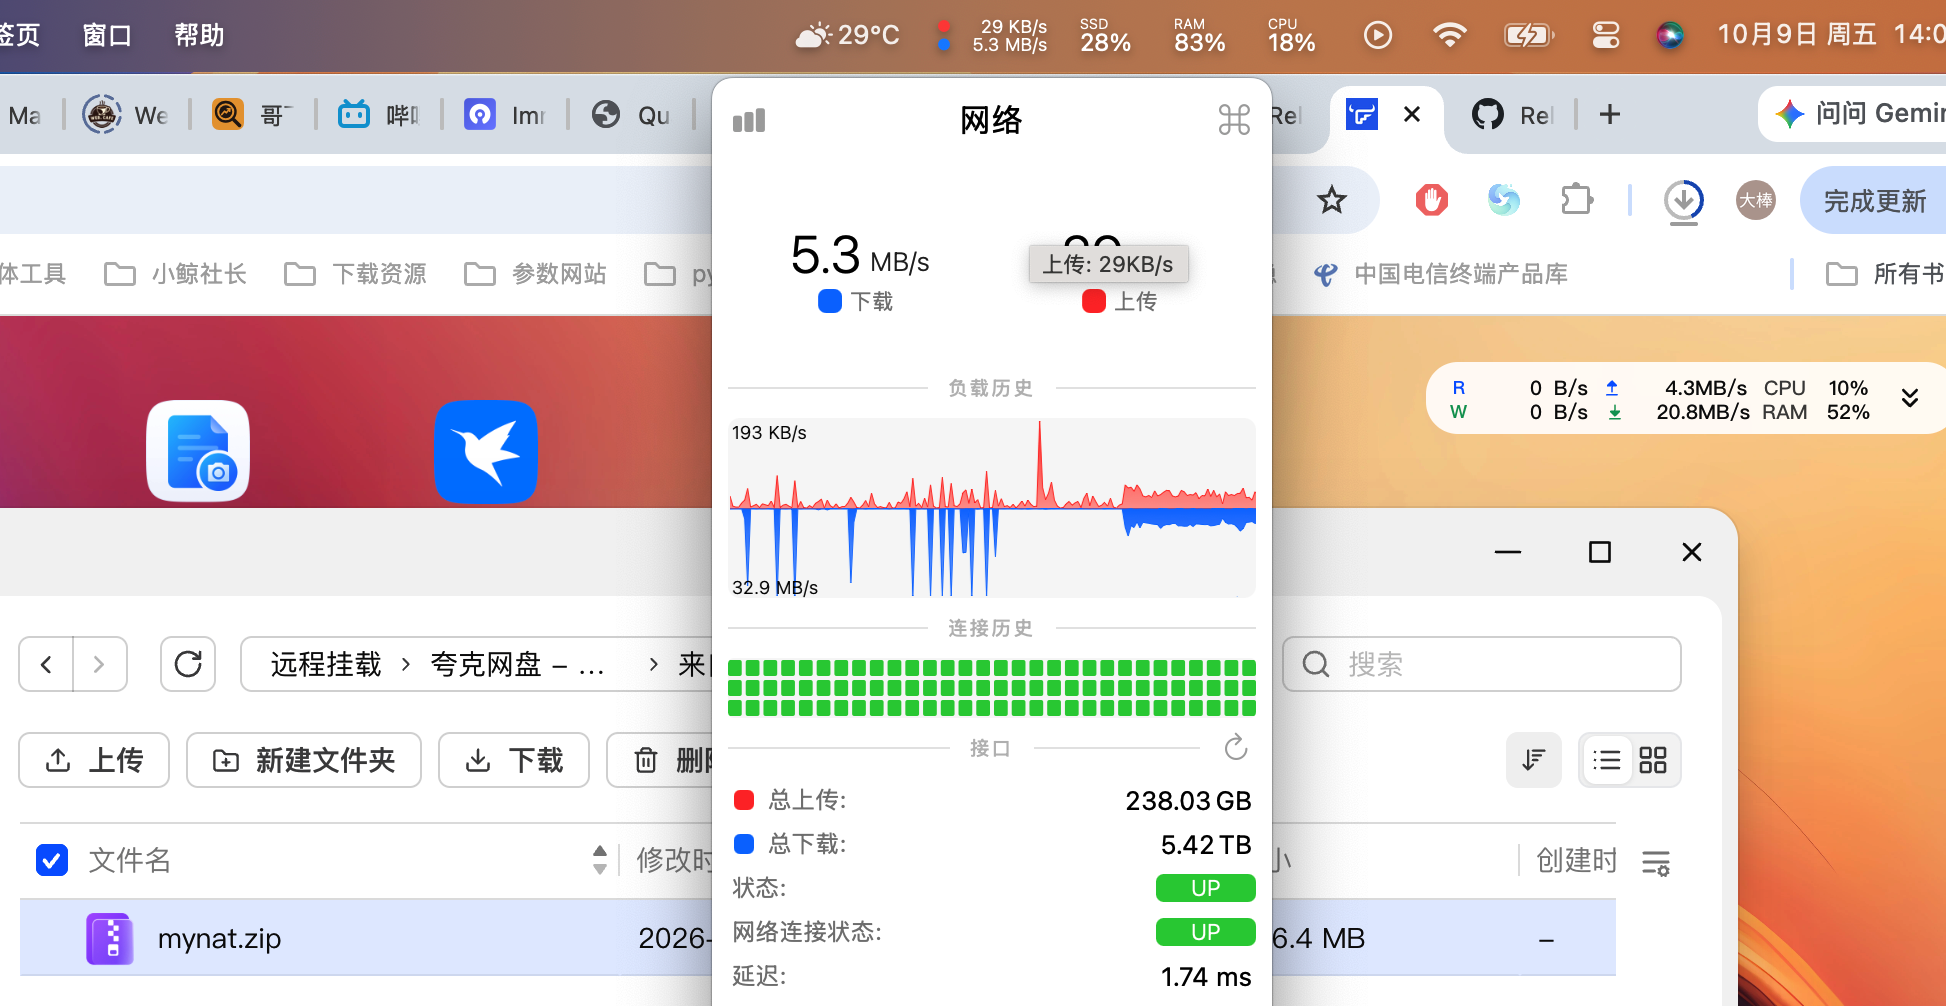The image size is (1946, 1006).
Task: Open the sort order button
Action: click(x=1533, y=760)
